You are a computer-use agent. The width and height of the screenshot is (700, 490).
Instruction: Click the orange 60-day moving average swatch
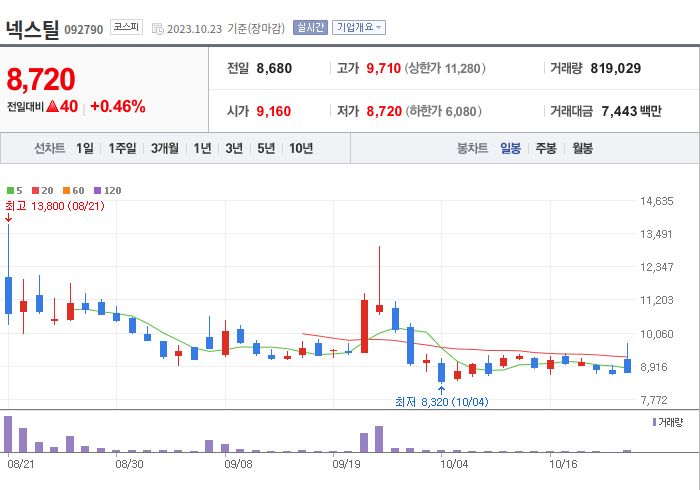pyautogui.click(x=67, y=191)
